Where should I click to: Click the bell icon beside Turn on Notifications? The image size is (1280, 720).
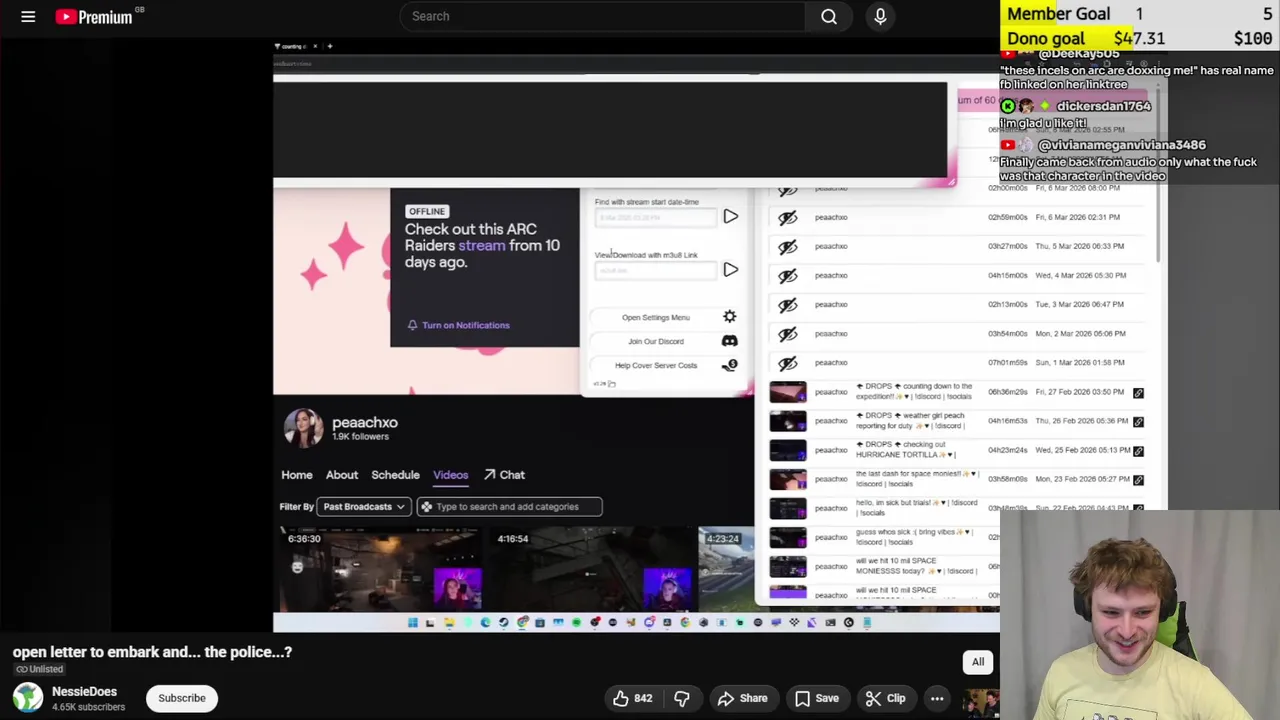tap(412, 325)
